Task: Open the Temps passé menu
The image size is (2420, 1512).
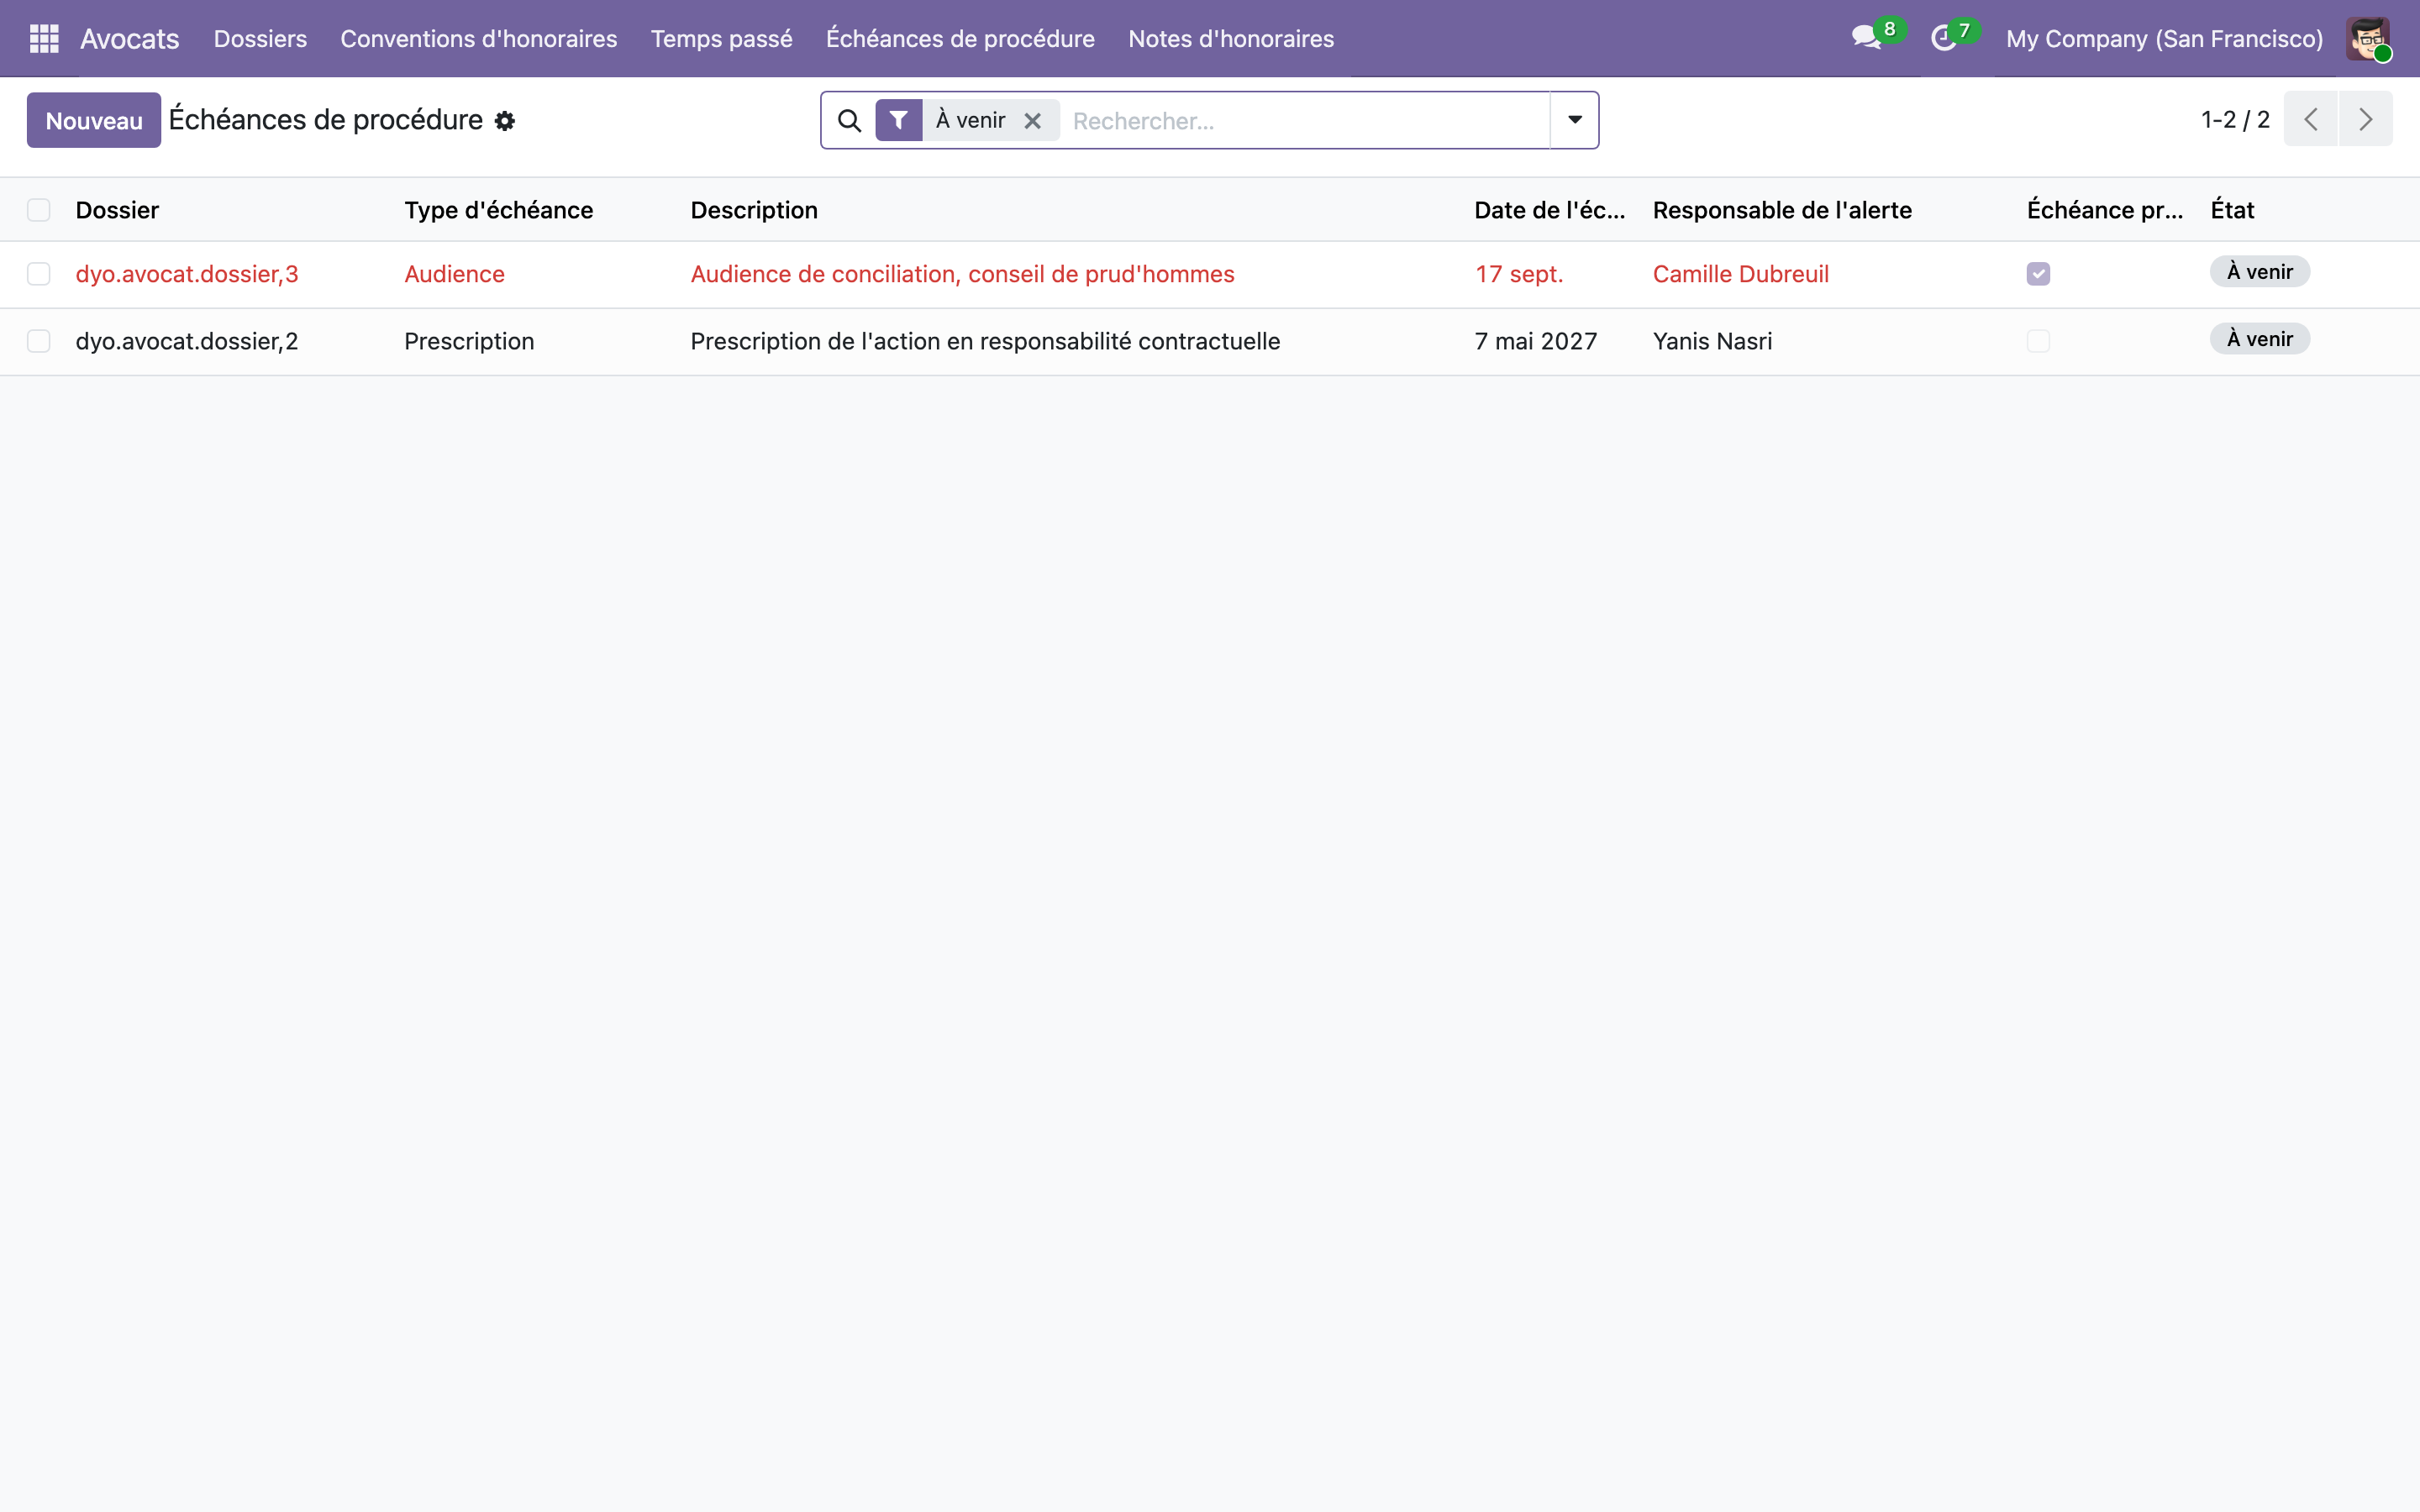Action: click(721, 38)
